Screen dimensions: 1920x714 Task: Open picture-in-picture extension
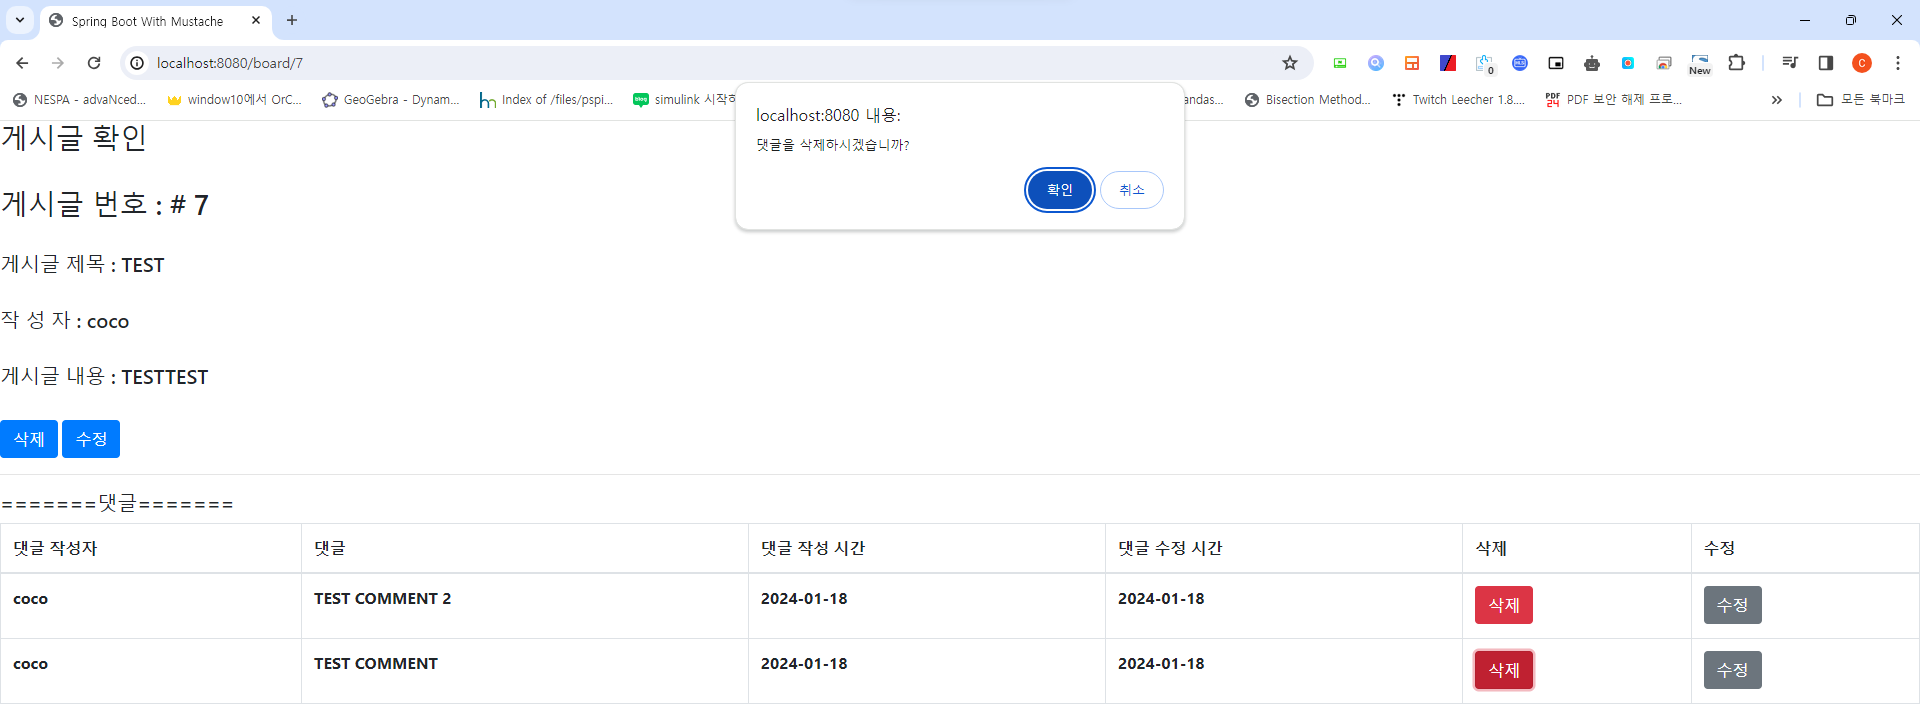1556,63
